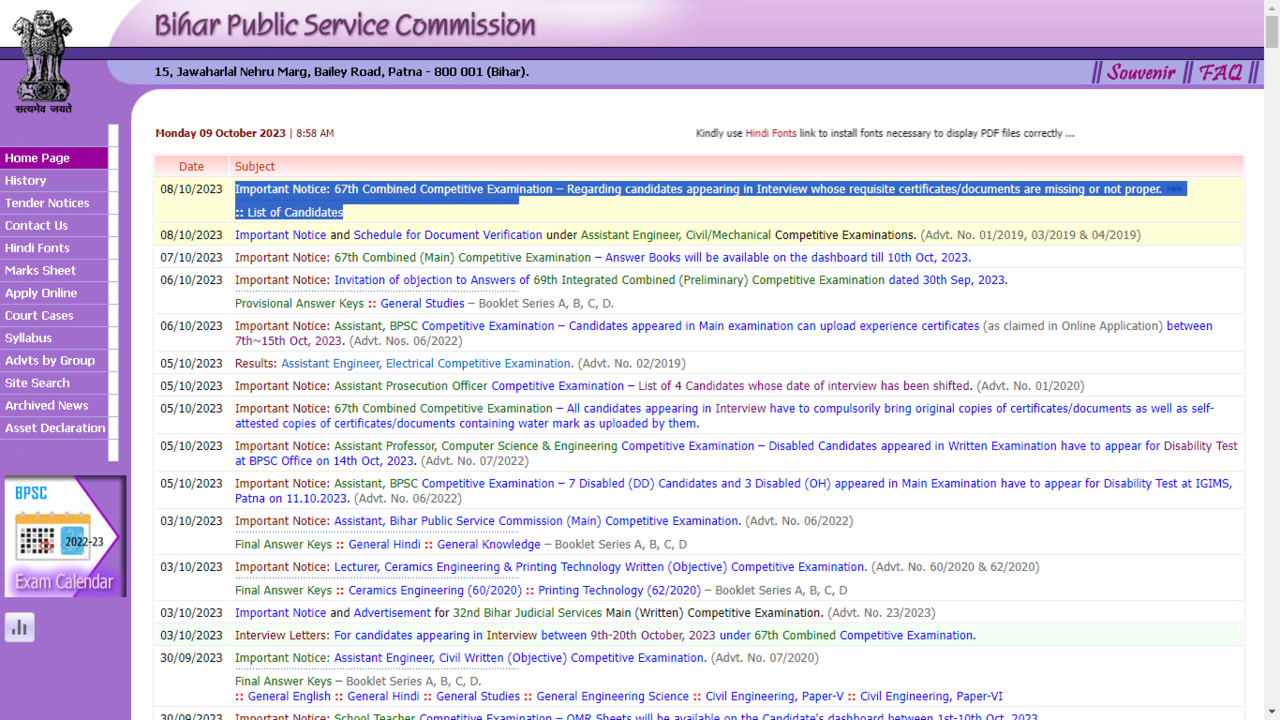Viewport: 1280px width, 720px height.
Task: Open Interview Letters 9th-20th October link
Action: coord(654,636)
